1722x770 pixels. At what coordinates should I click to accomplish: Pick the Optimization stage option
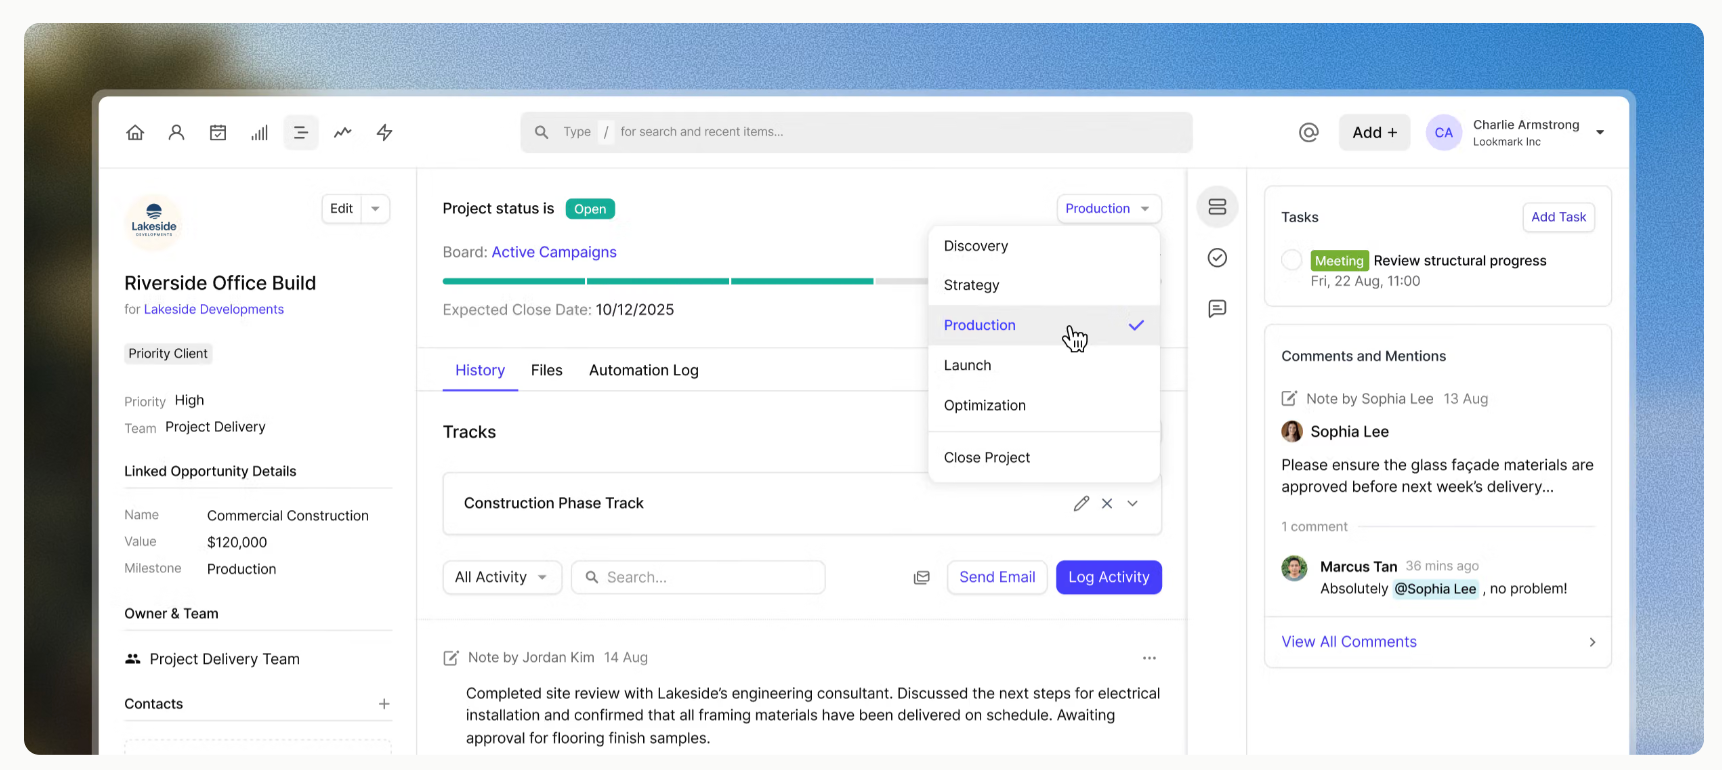[1044, 405]
